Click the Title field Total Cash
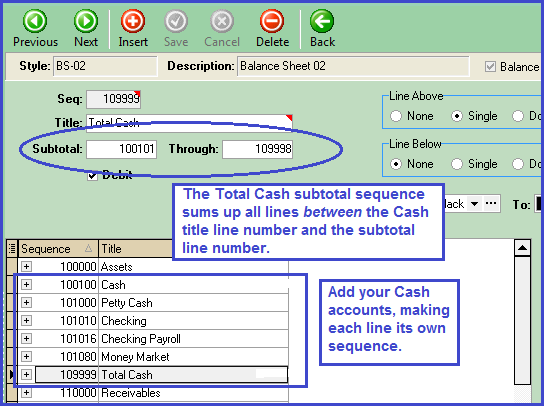 click(189, 123)
